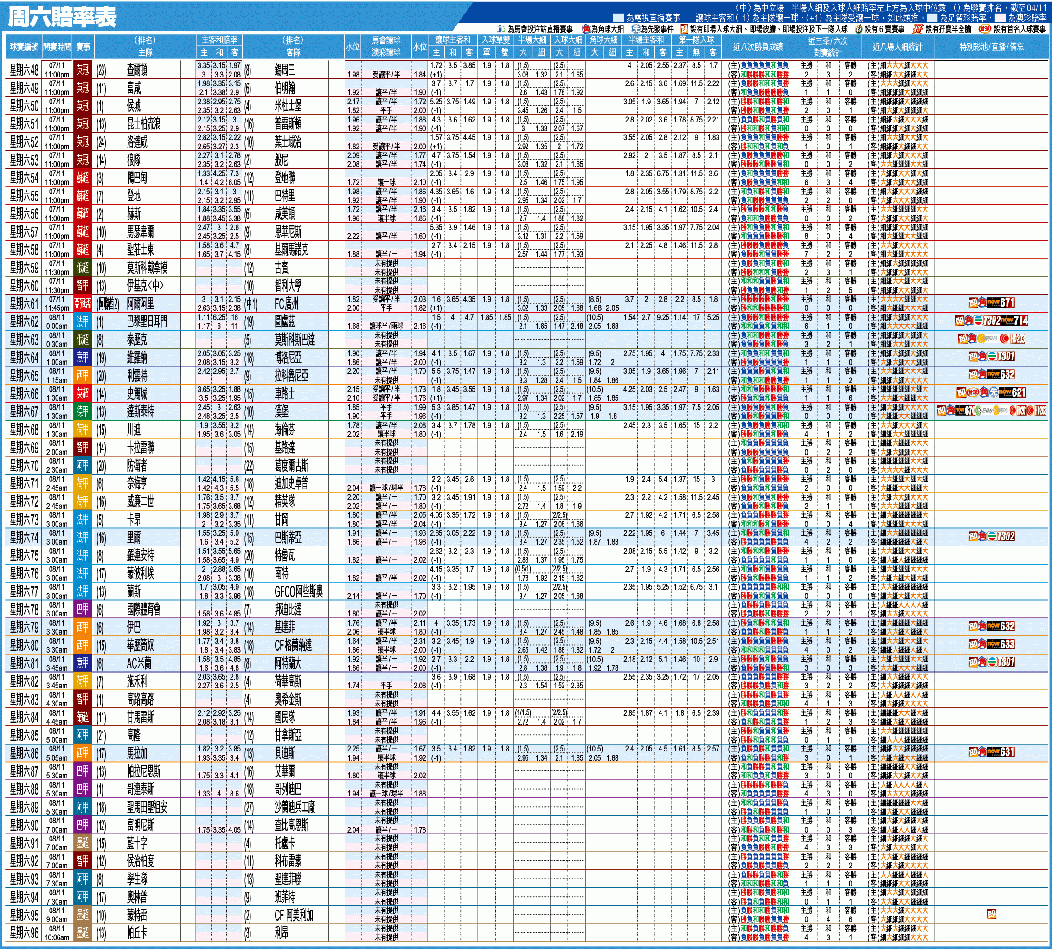Click the match number 星期六54 cell
This screenshot has height=950, width=1052.
tap(24, 178)
